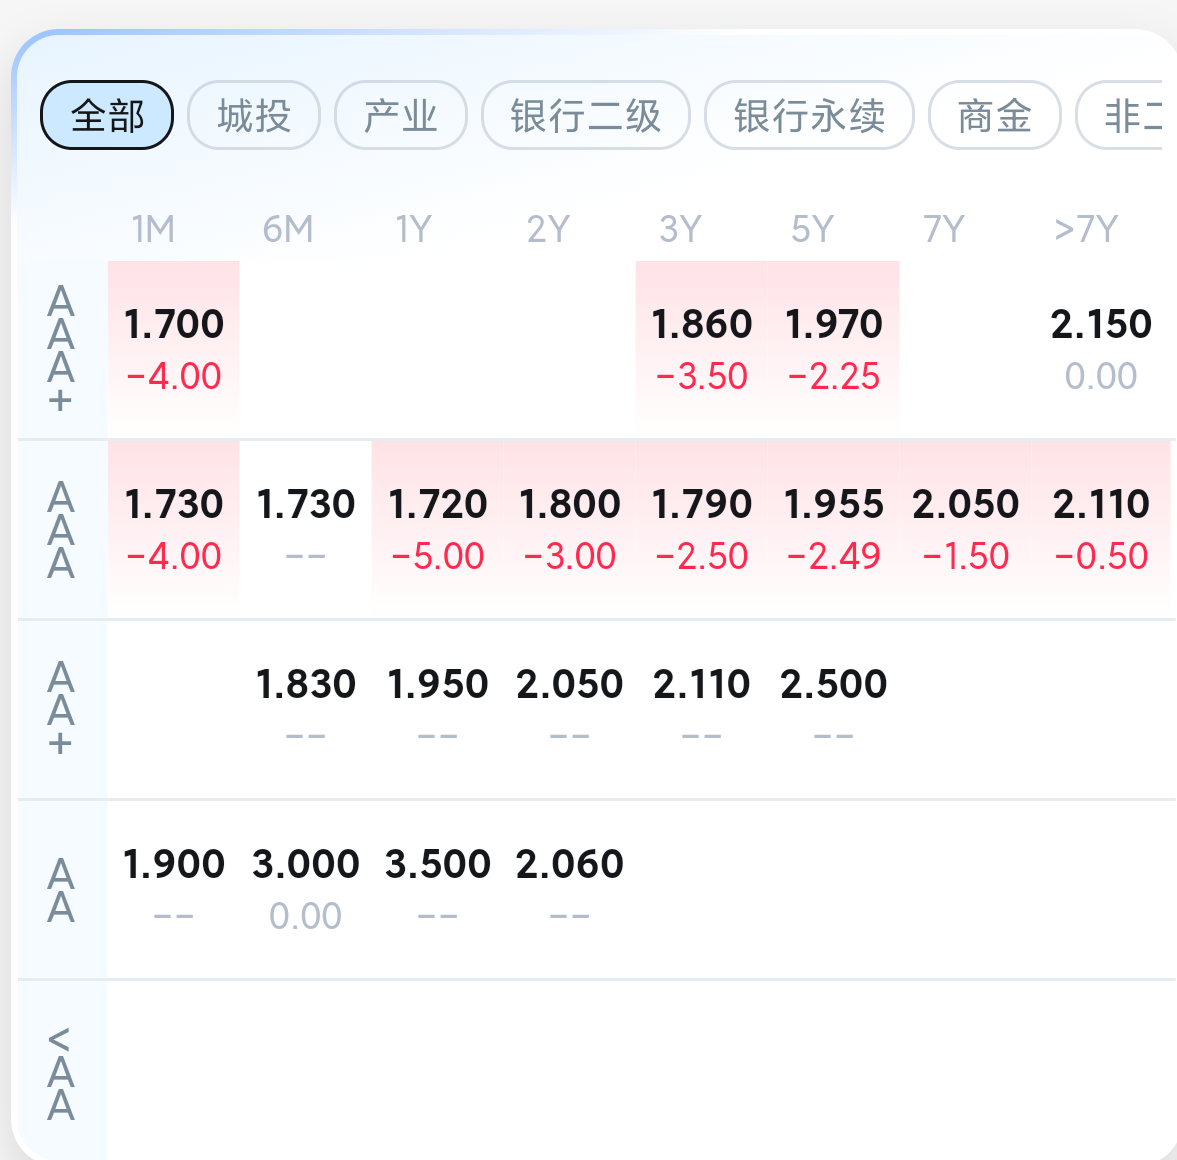
Task: Switch to the 城投 tab
Action: [x=254, y=115]
